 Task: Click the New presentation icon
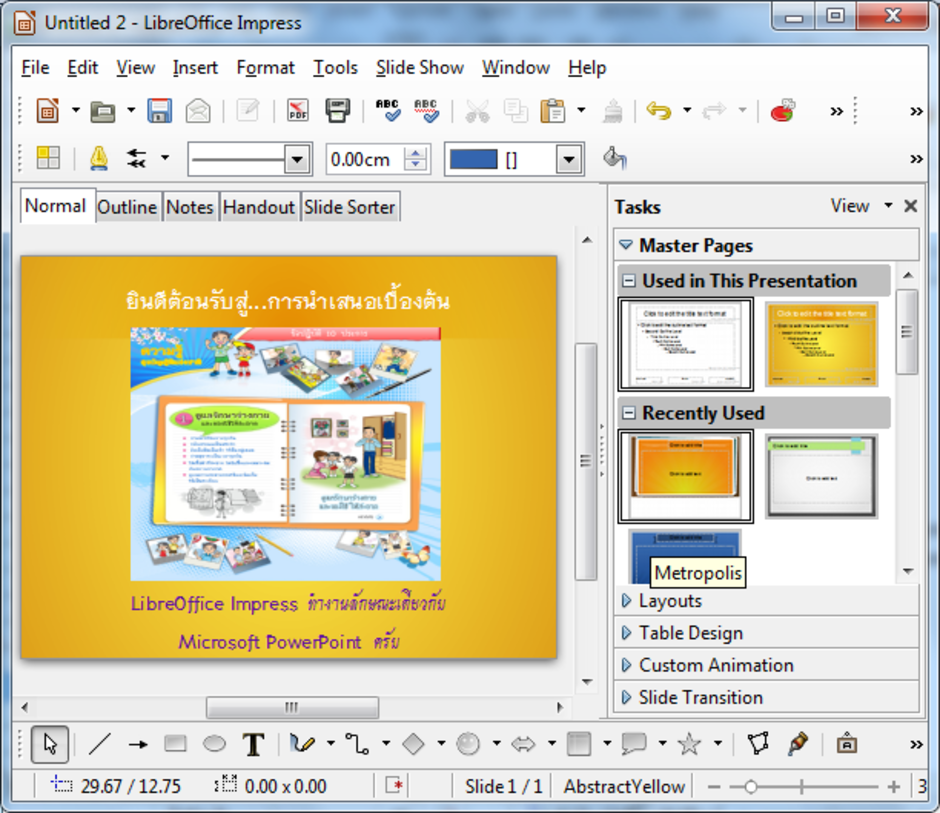[x=48, y=111]
